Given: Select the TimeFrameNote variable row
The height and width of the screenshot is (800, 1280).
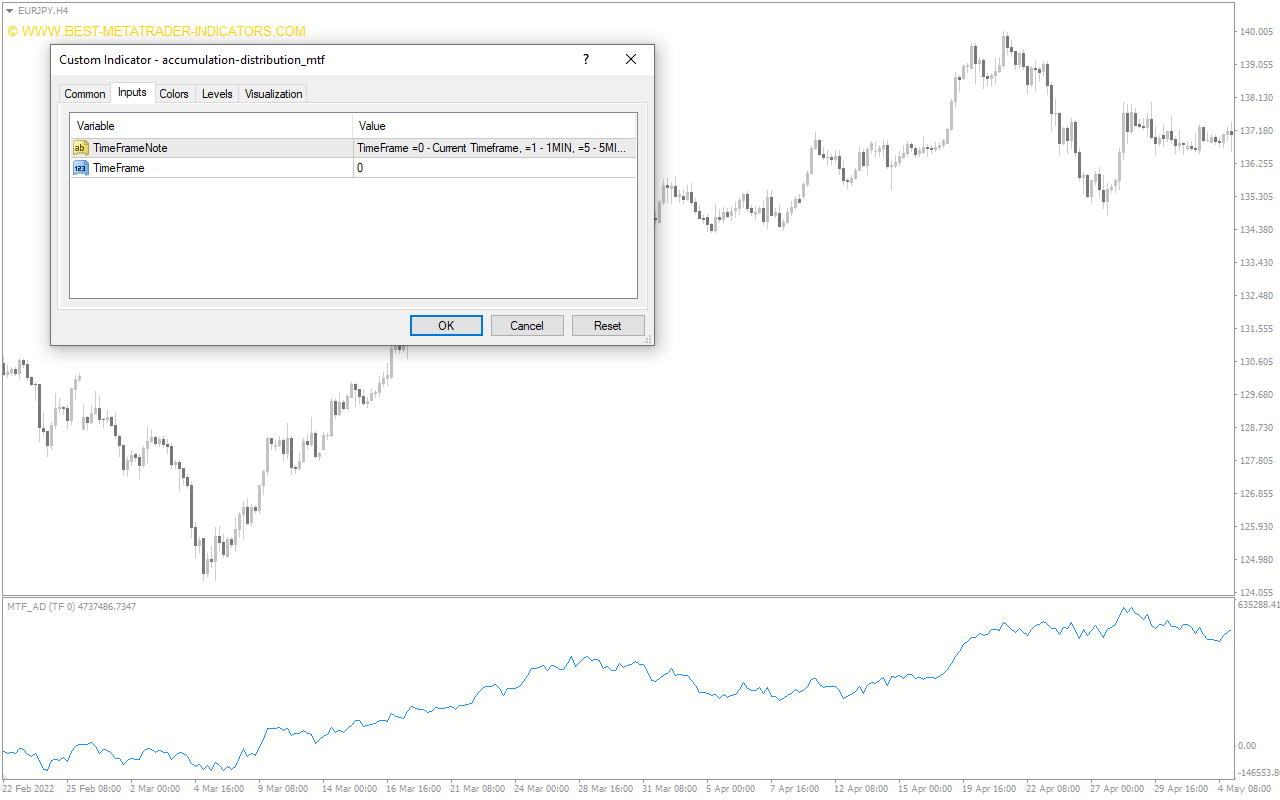Looking at the screenshot, I should pos(353,148).
